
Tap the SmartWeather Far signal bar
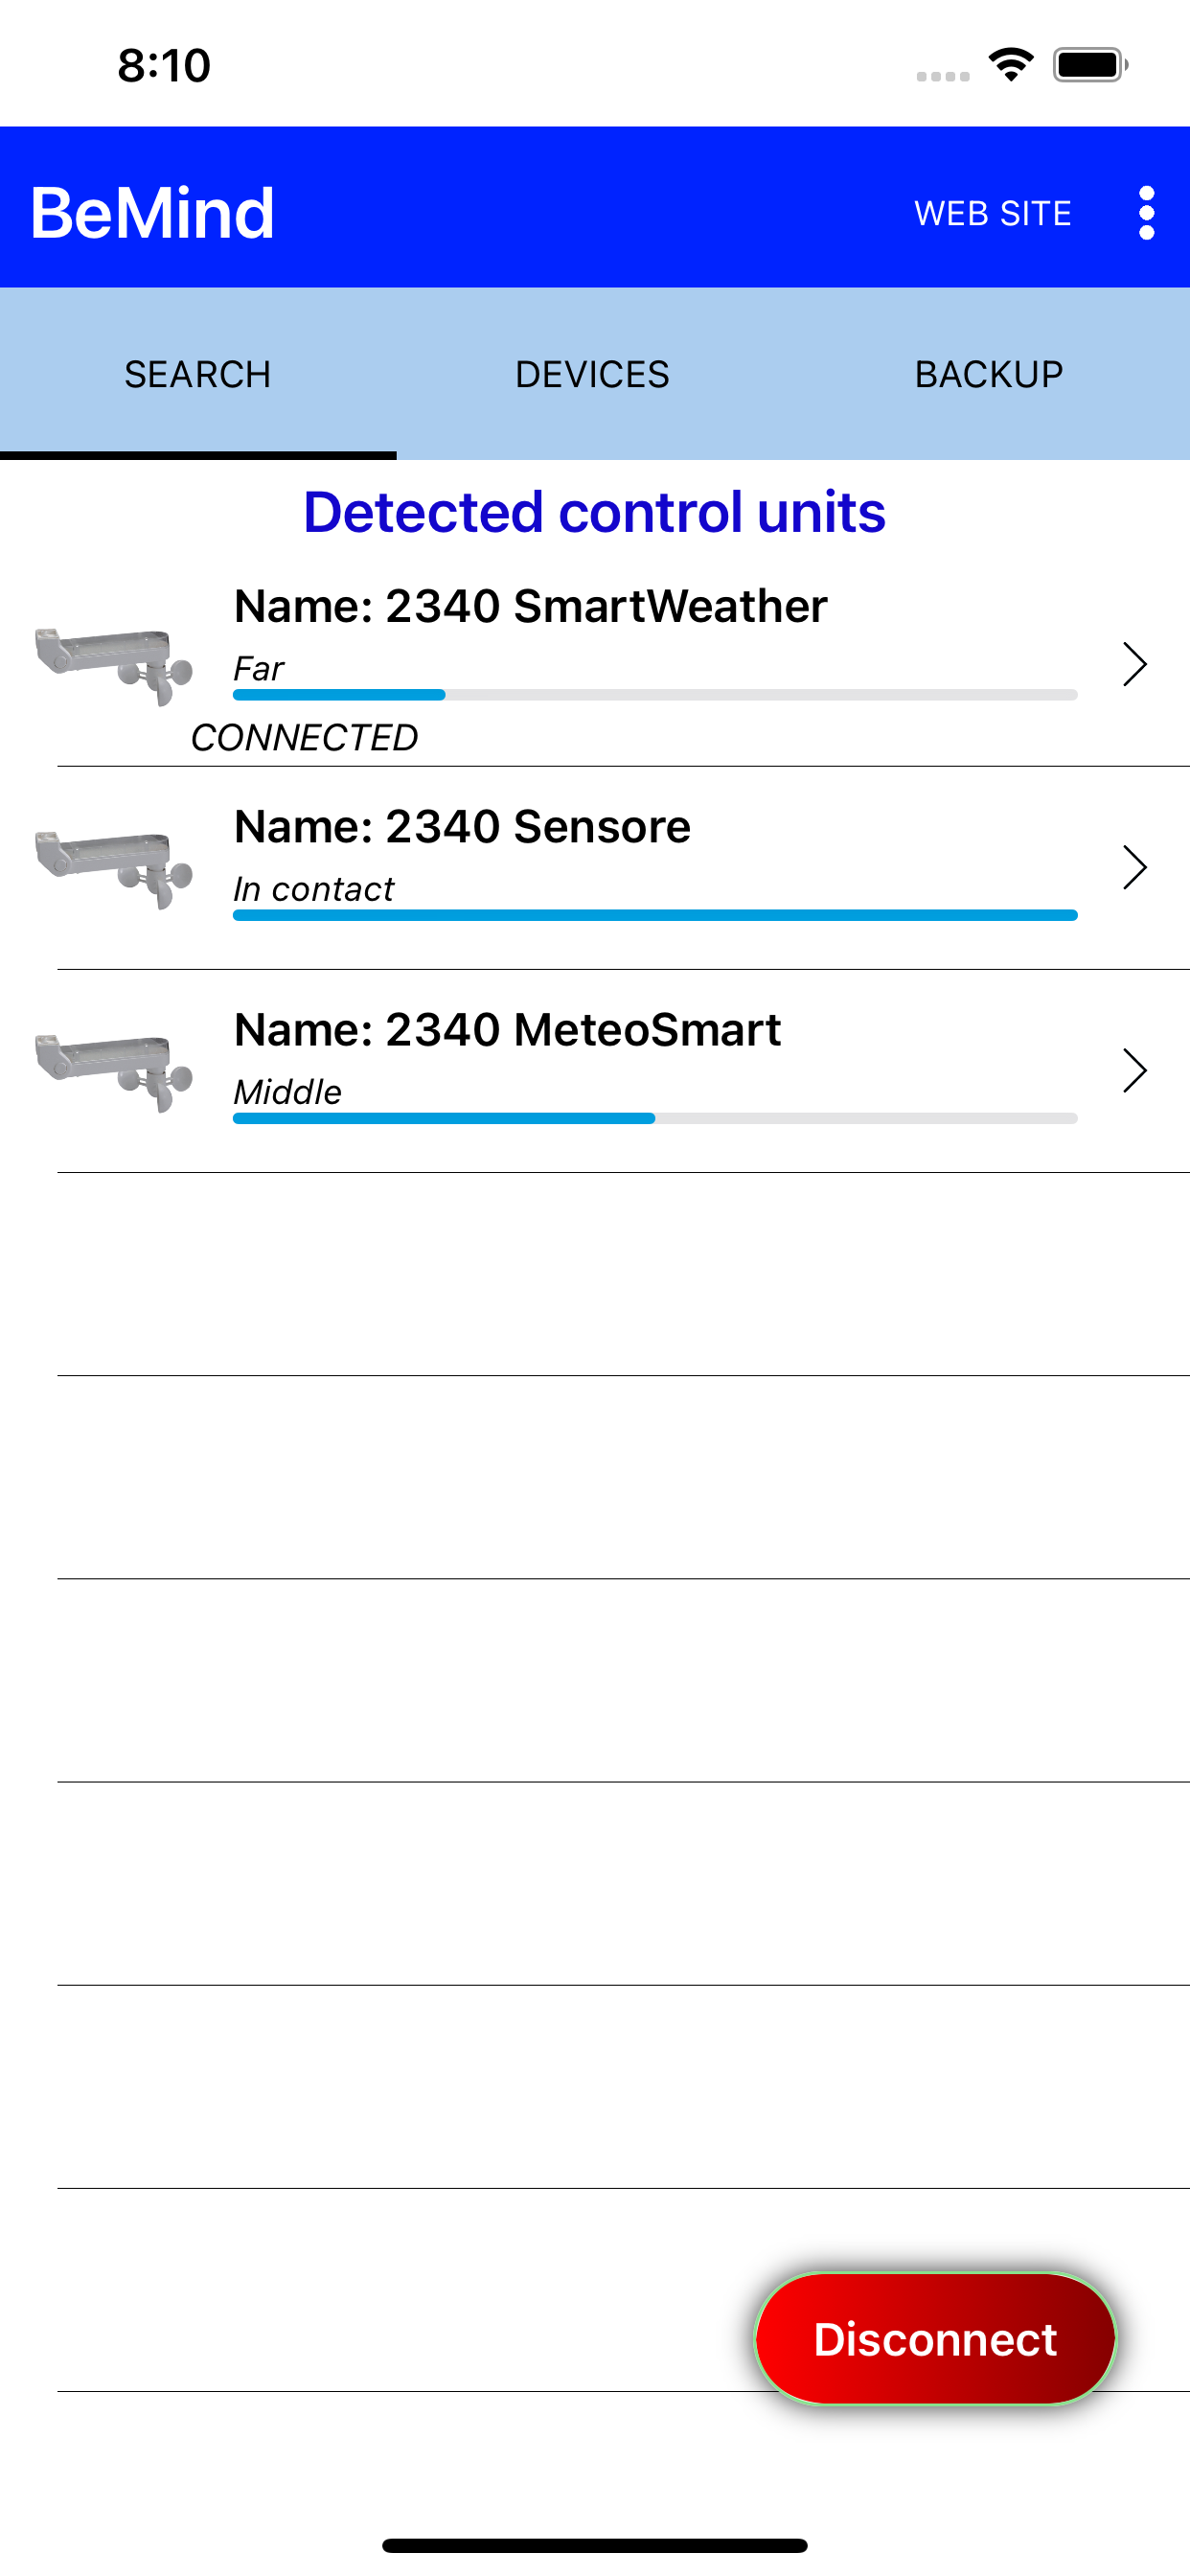tap(655, 694)
